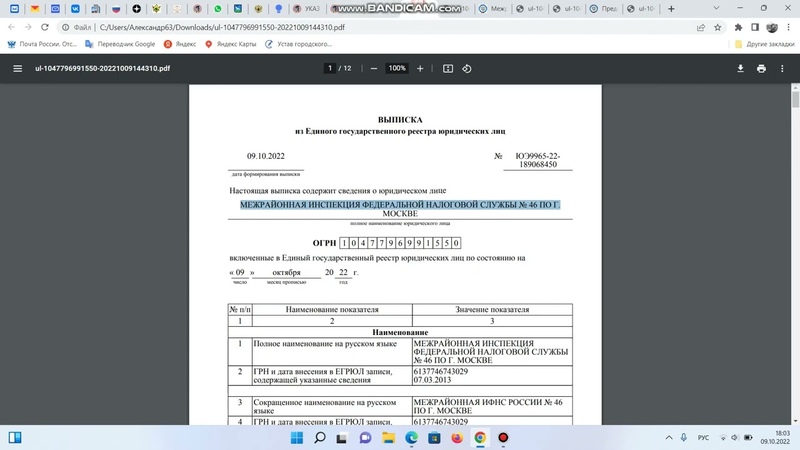
Task: Open Яндекс bookmark
Action: point(180,44)
